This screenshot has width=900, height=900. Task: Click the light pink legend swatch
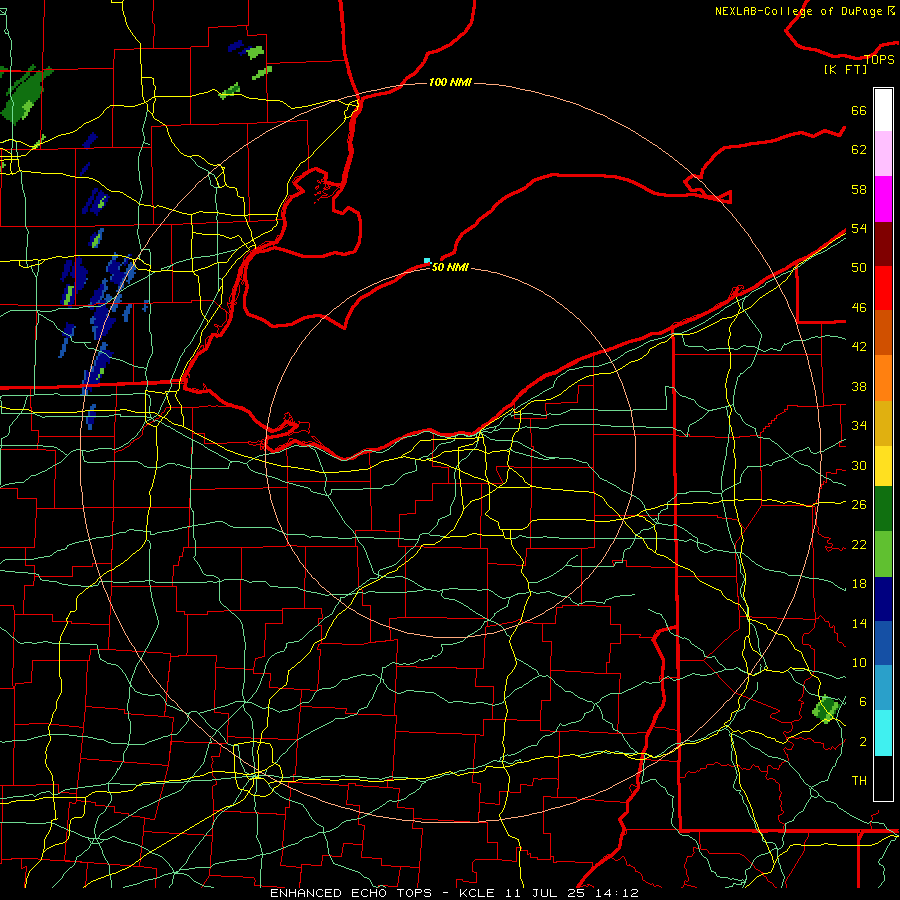coord(883,153)
